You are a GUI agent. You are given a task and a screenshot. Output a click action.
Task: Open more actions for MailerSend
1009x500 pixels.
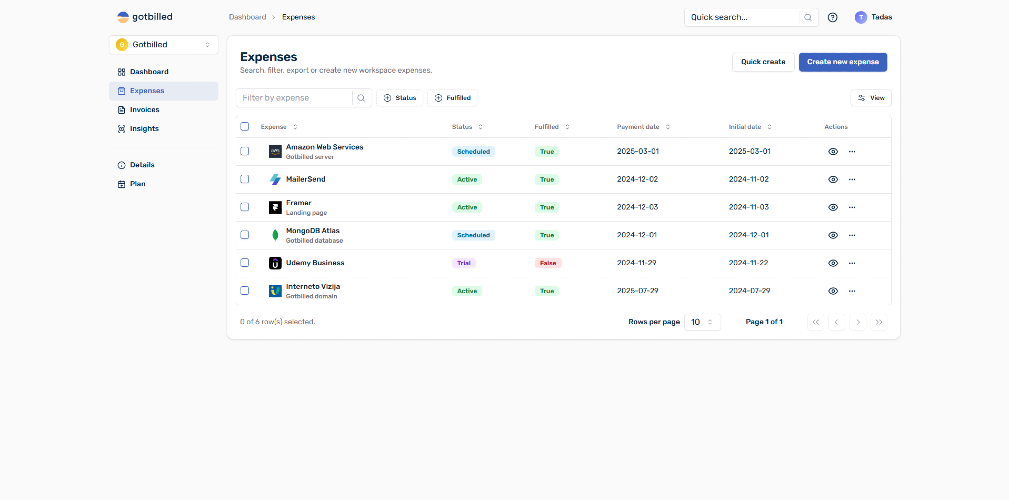pyautogui.click(x=852, y=180)
